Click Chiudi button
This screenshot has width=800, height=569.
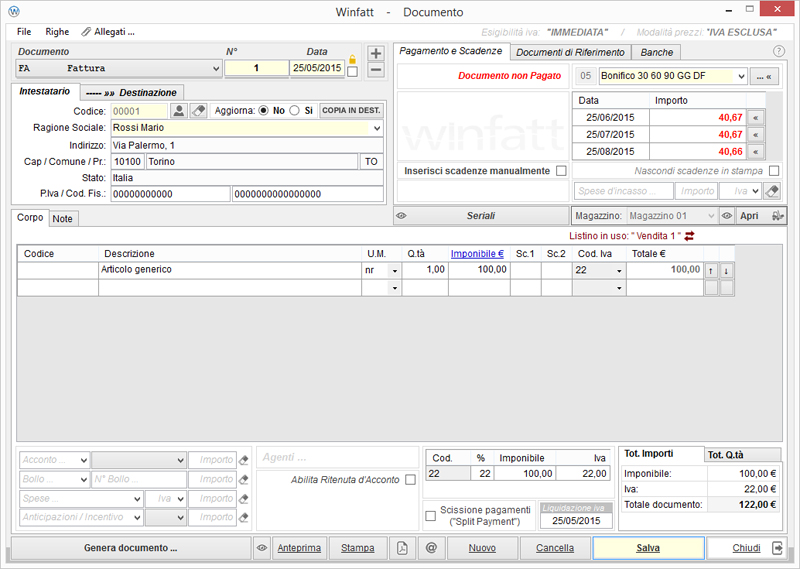746,548
